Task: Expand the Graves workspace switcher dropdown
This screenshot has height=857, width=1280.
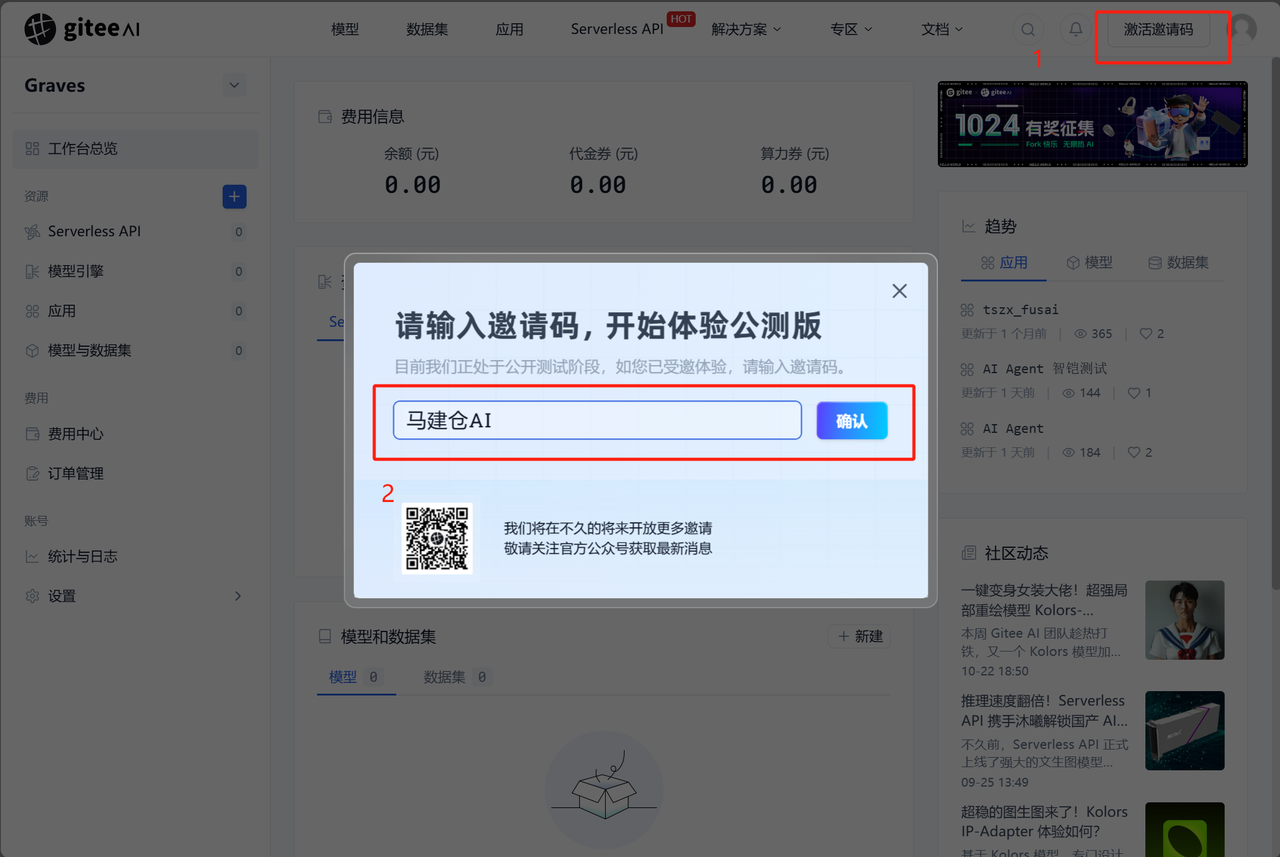Action: tap(234, 85)
